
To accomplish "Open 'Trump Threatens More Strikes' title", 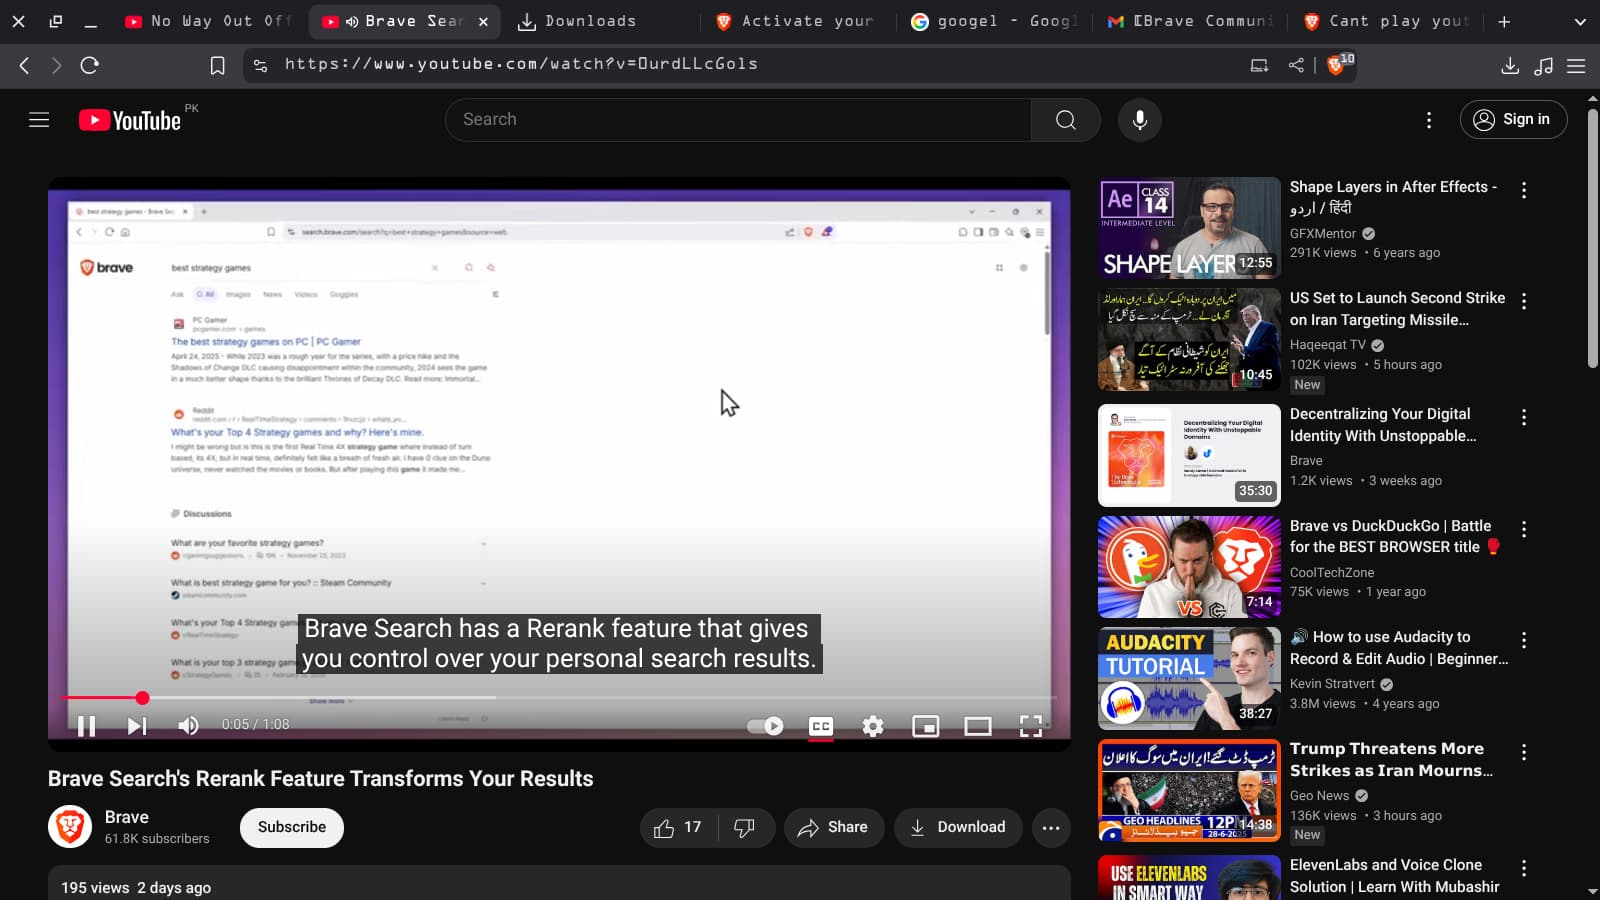I will (1391, 760).
